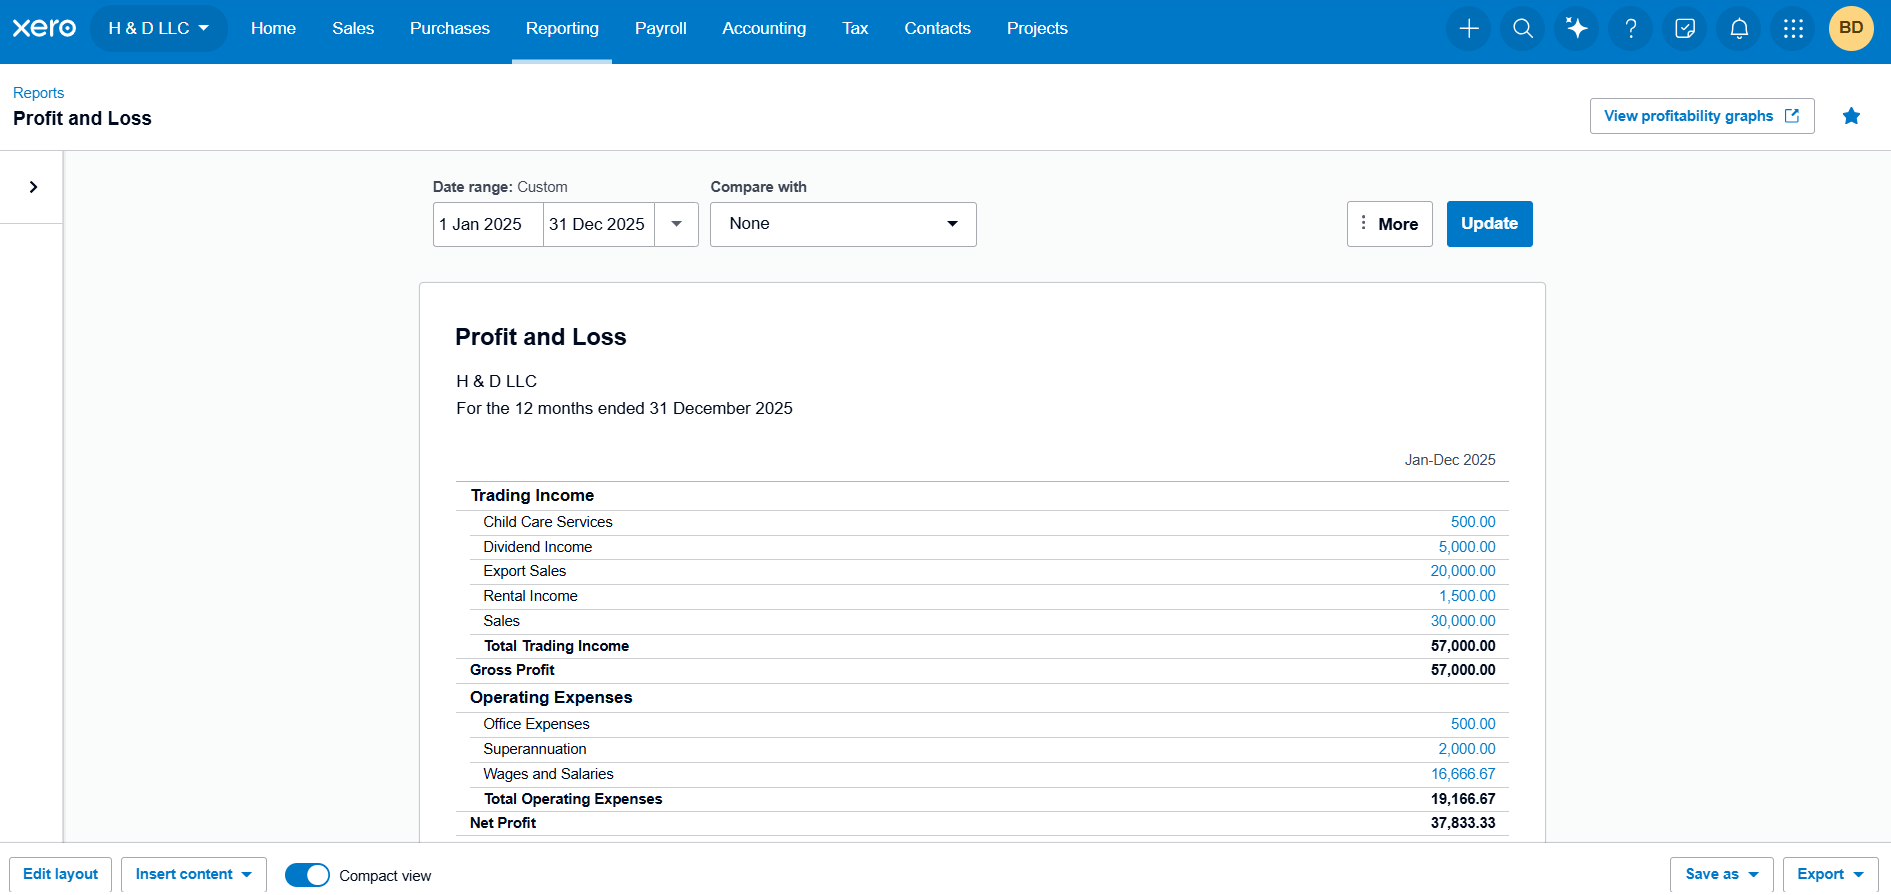The width and height of the screenshot is (1891, 895).
Task: Select the Dividend Income row label
Action: coord(538,547)
